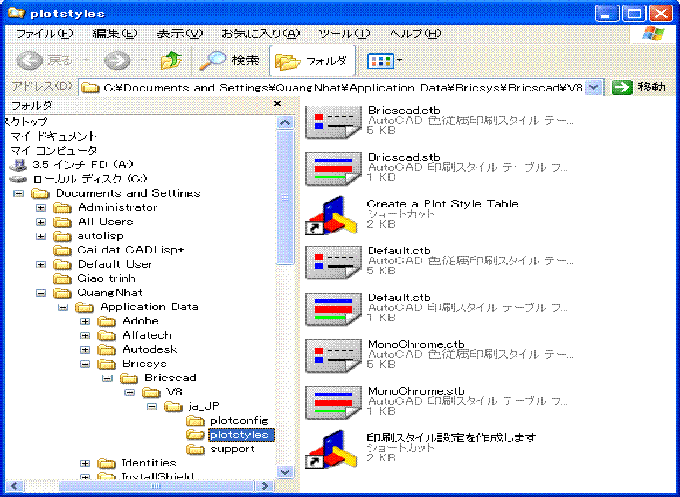Open the お気に入り menu
680x497 pixels.
tap(261, 34)
